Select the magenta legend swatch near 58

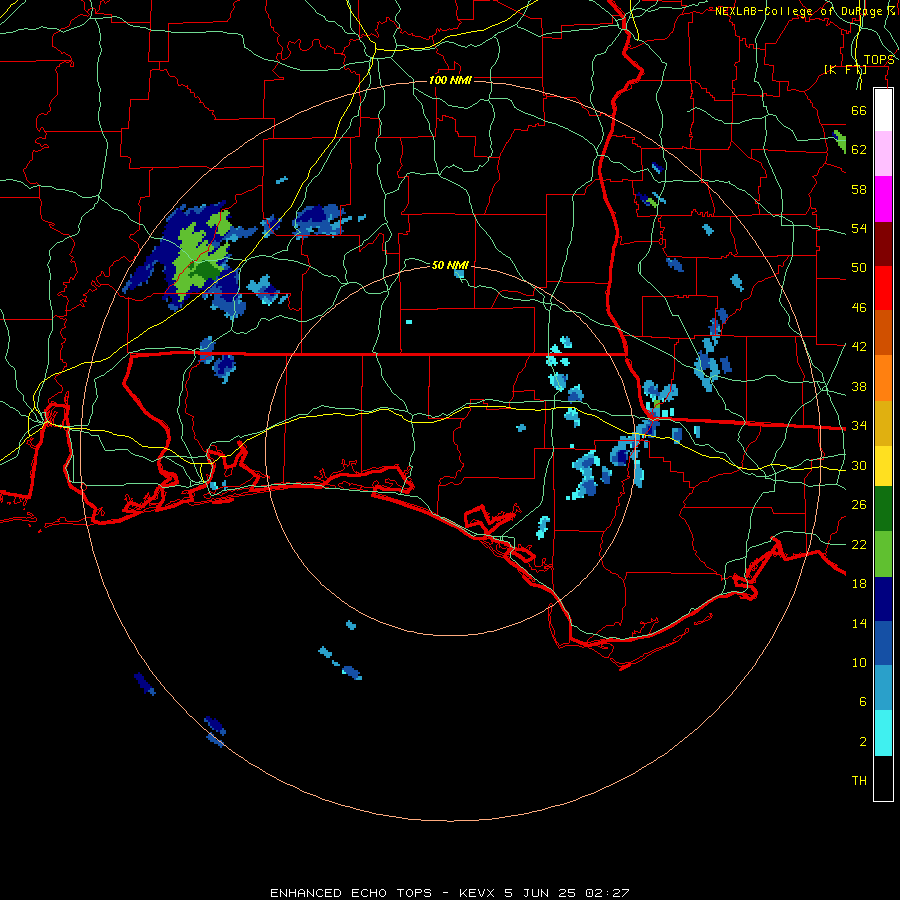pos(883,199)
